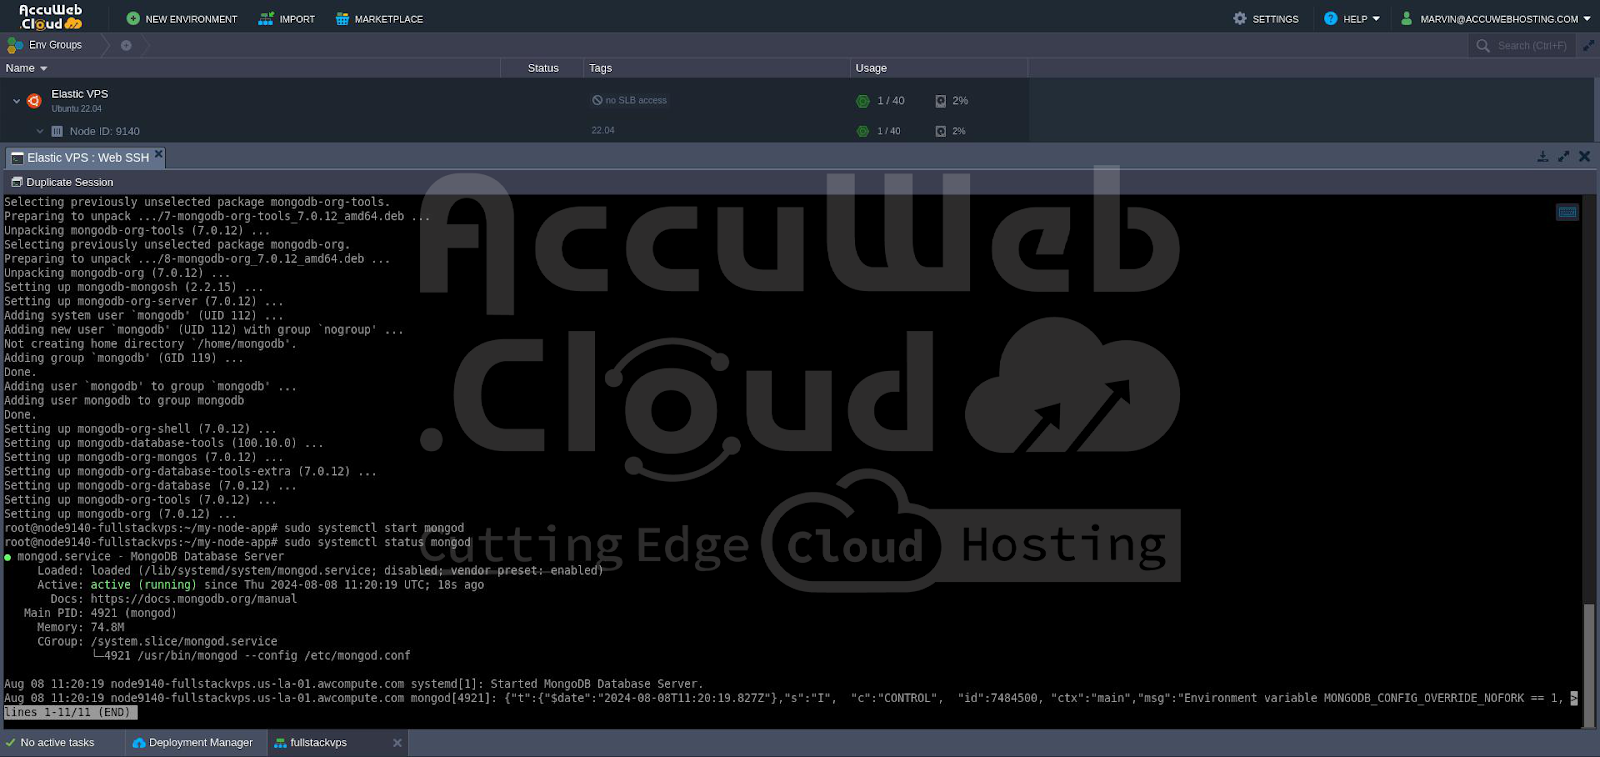This screenshot has height=757, width=1600.
Task: Add a new environment group with plus icon
Action: point(126,45)
